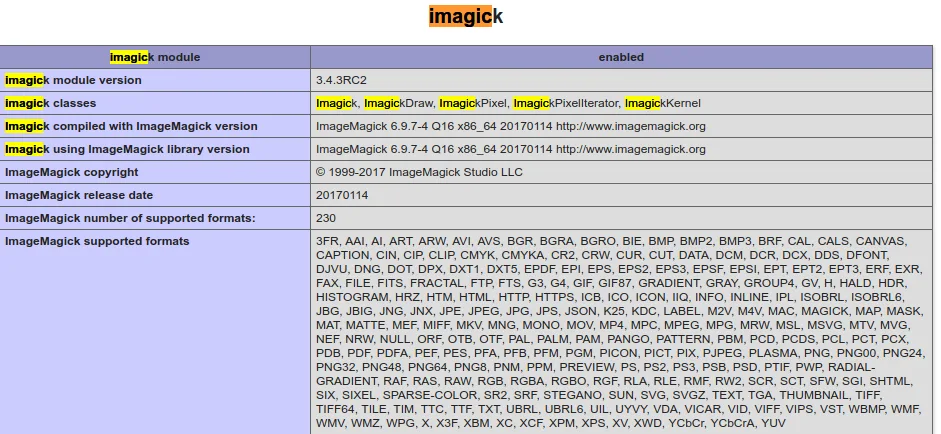Click the PLASMA format entry
Screen dimensions: 941x434
click(772, 353)
